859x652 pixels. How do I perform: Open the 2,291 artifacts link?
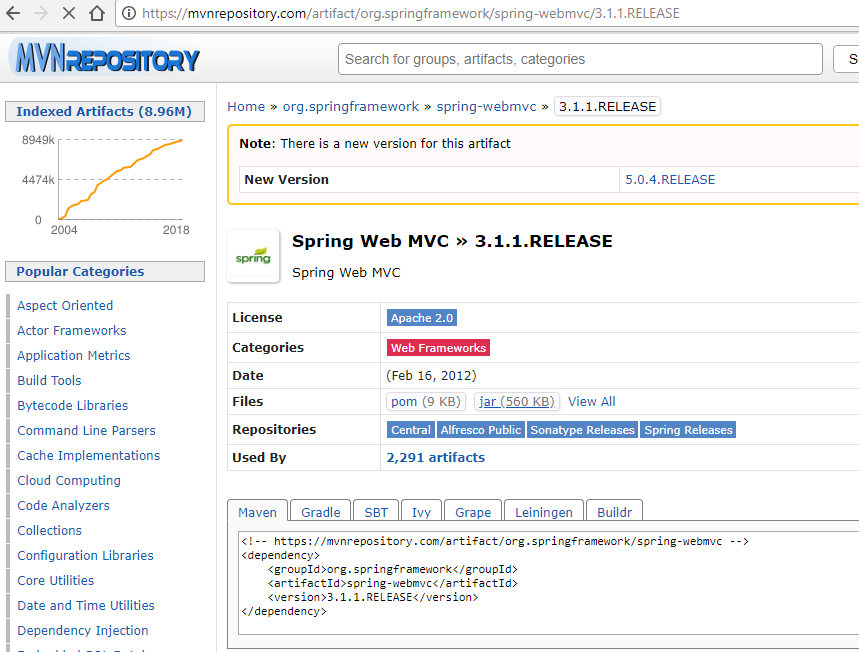[x=436, y=457]
